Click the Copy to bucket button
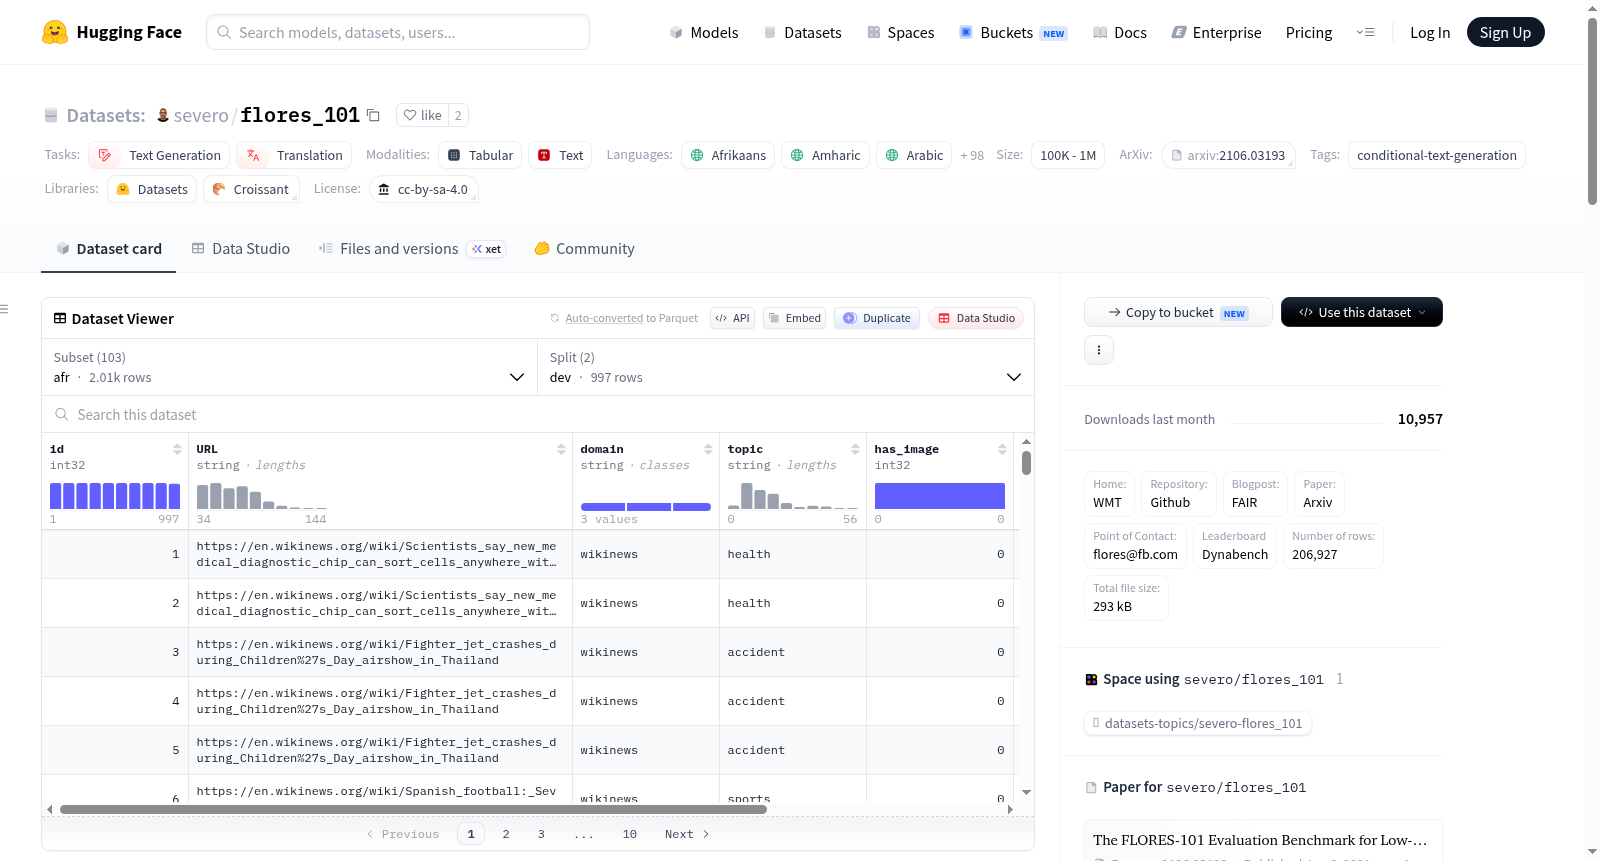1600x861 pixels. (x=1178, y=312)
